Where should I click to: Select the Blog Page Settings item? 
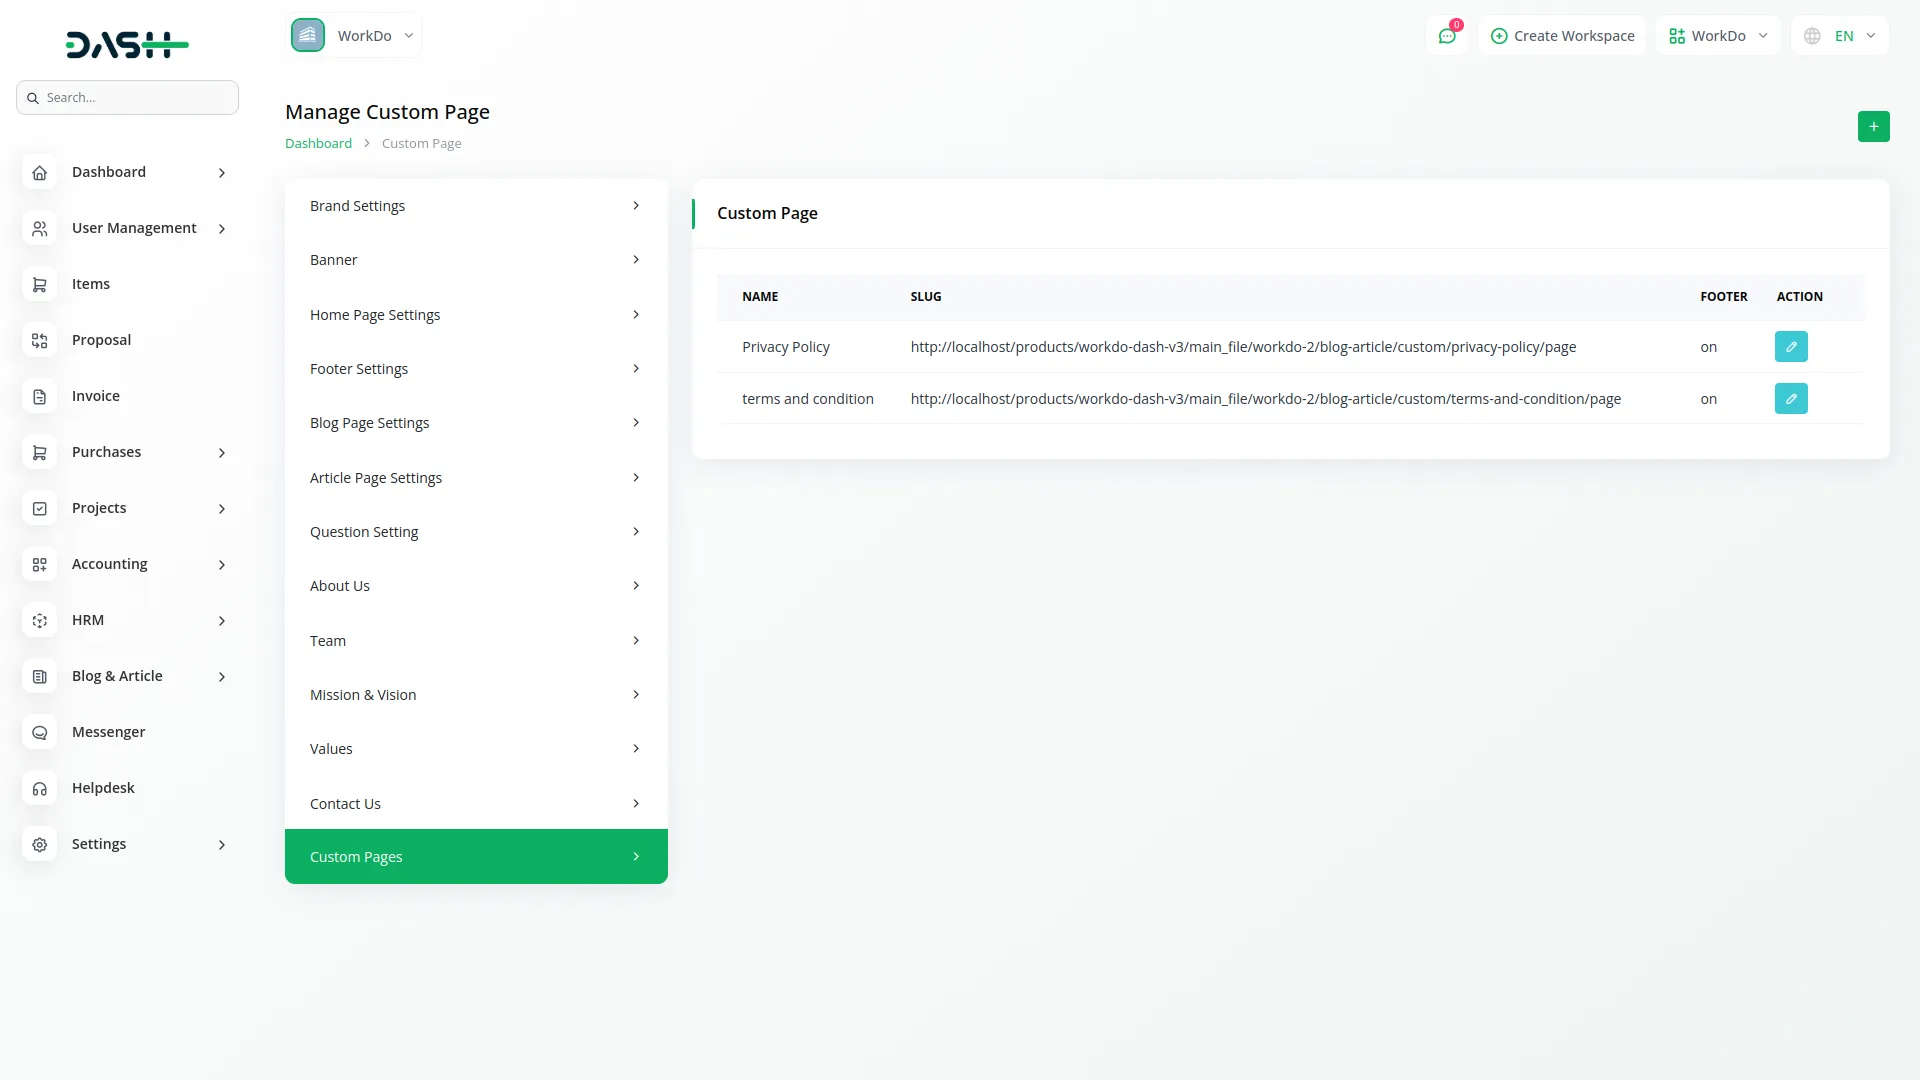click(475, 423)
